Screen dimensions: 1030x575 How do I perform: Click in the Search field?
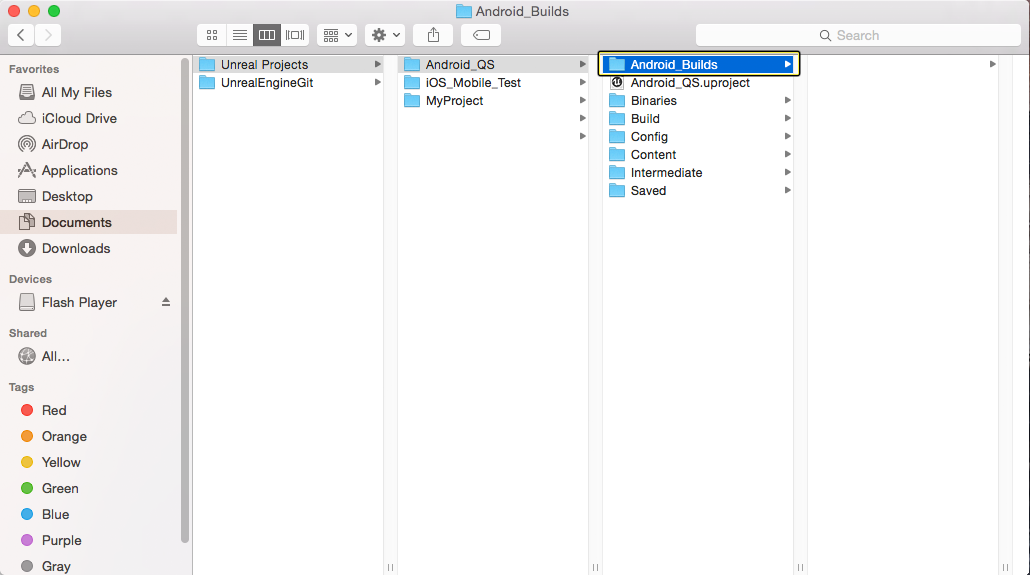pos(858,35)
